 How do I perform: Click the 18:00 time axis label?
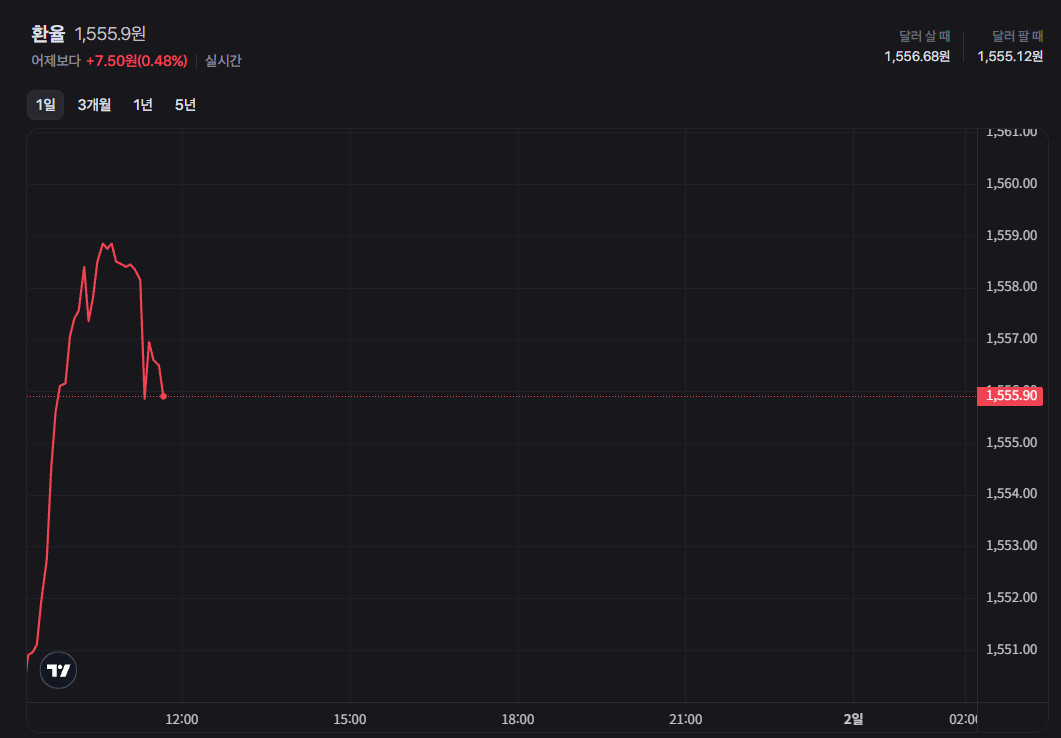tap(518, 720)
